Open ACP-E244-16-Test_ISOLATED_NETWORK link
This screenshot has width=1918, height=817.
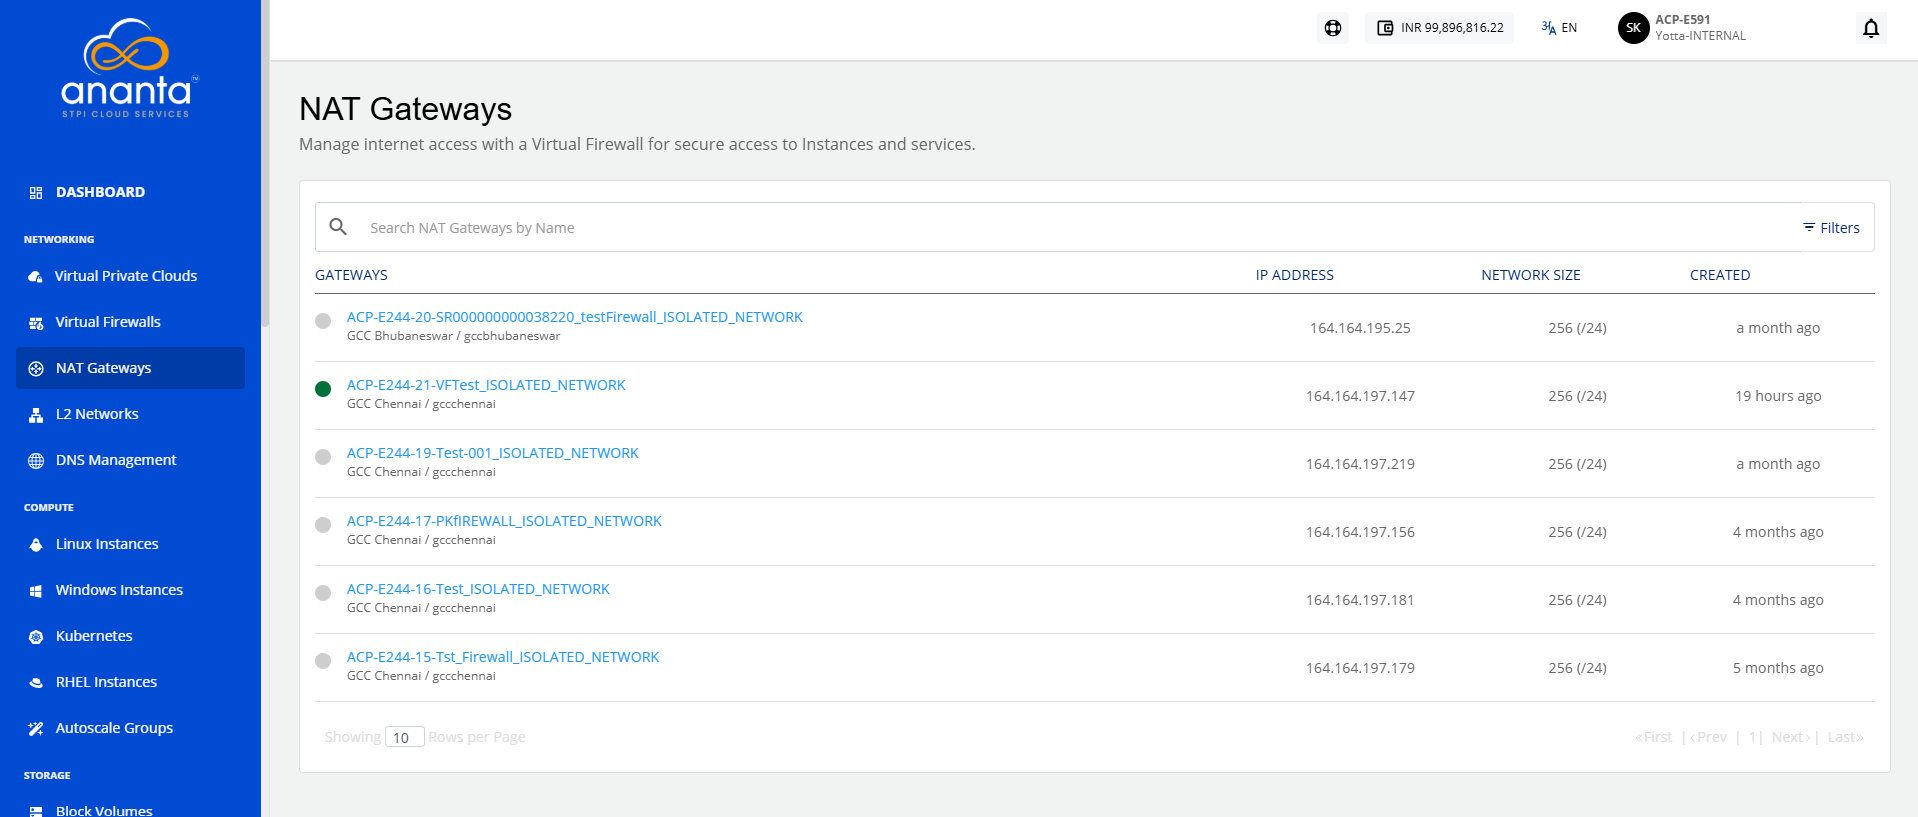point(478,589)
